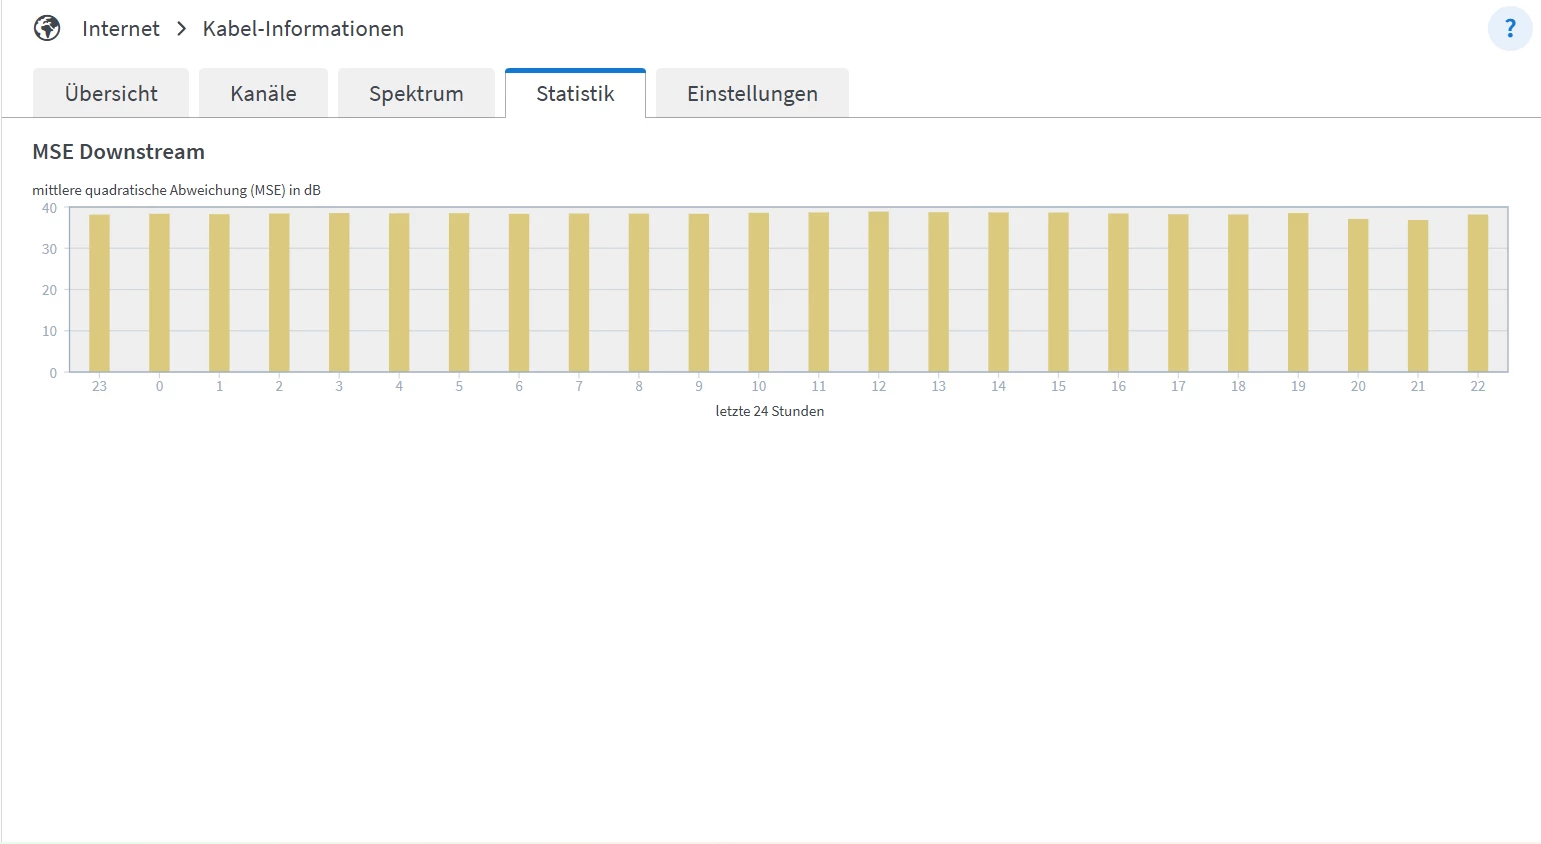The width and height of the screenshot is (1541, 844).
Task: Click the bar above hour 1
Action: click(x=219, y=293)
